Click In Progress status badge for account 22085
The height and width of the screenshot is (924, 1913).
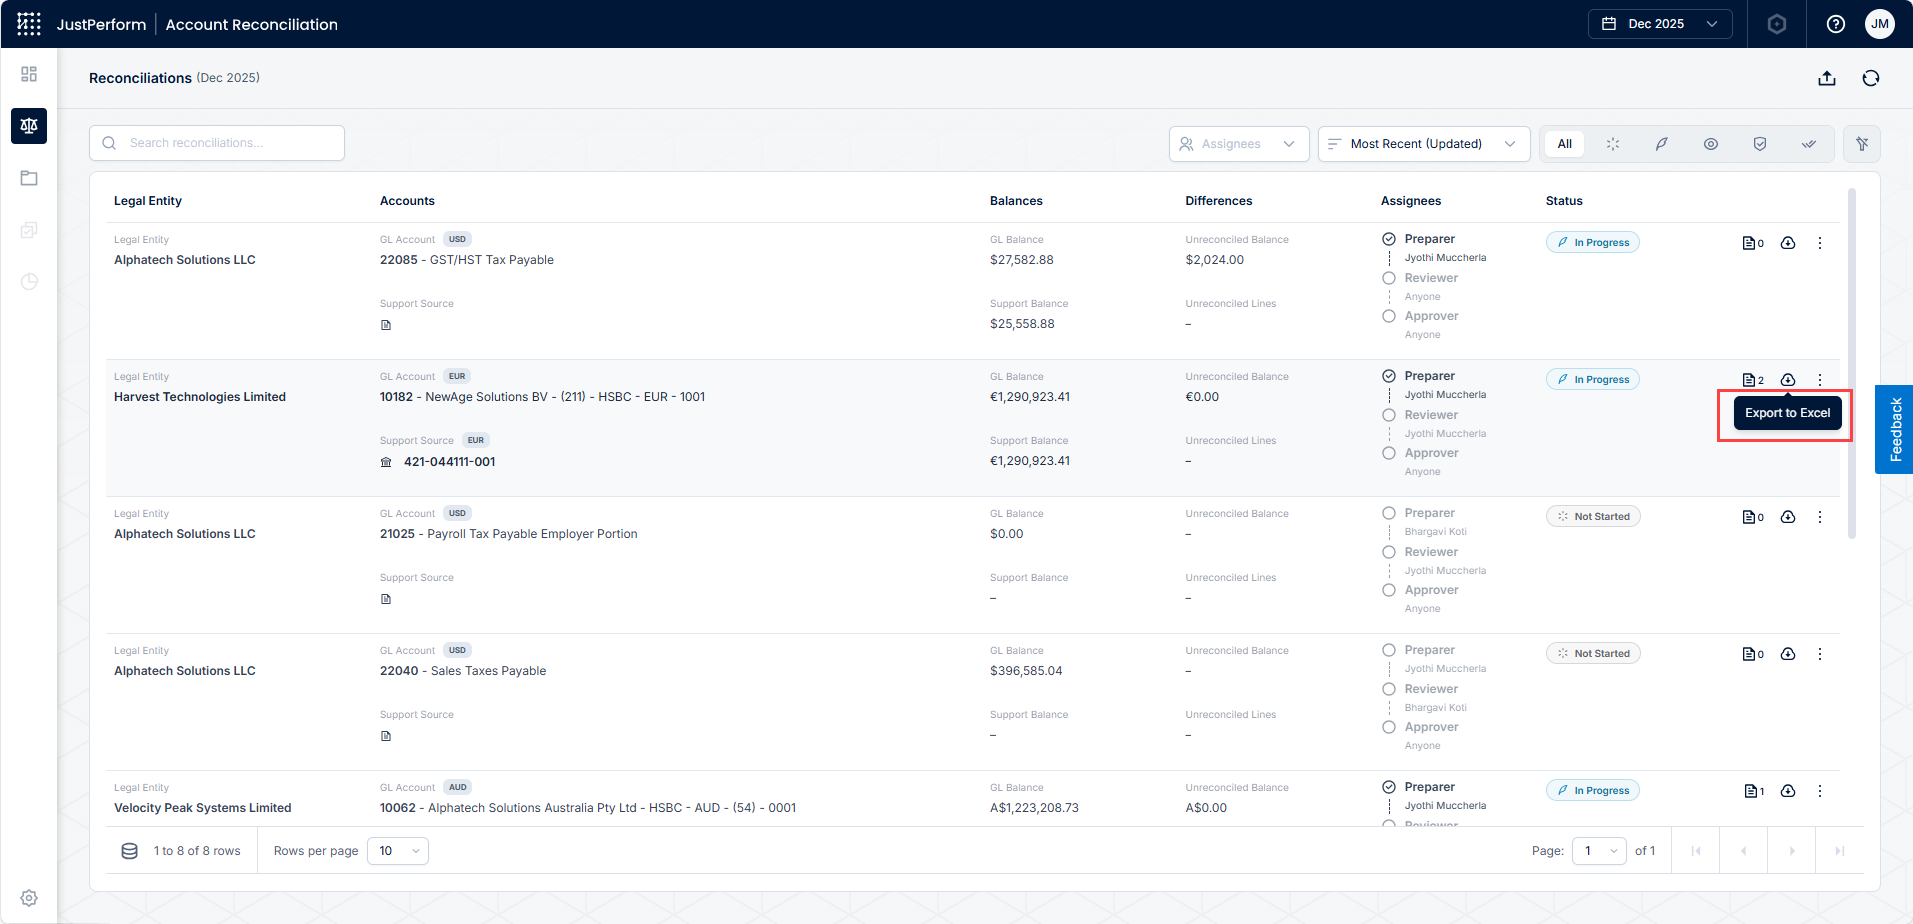(1593, 243)
